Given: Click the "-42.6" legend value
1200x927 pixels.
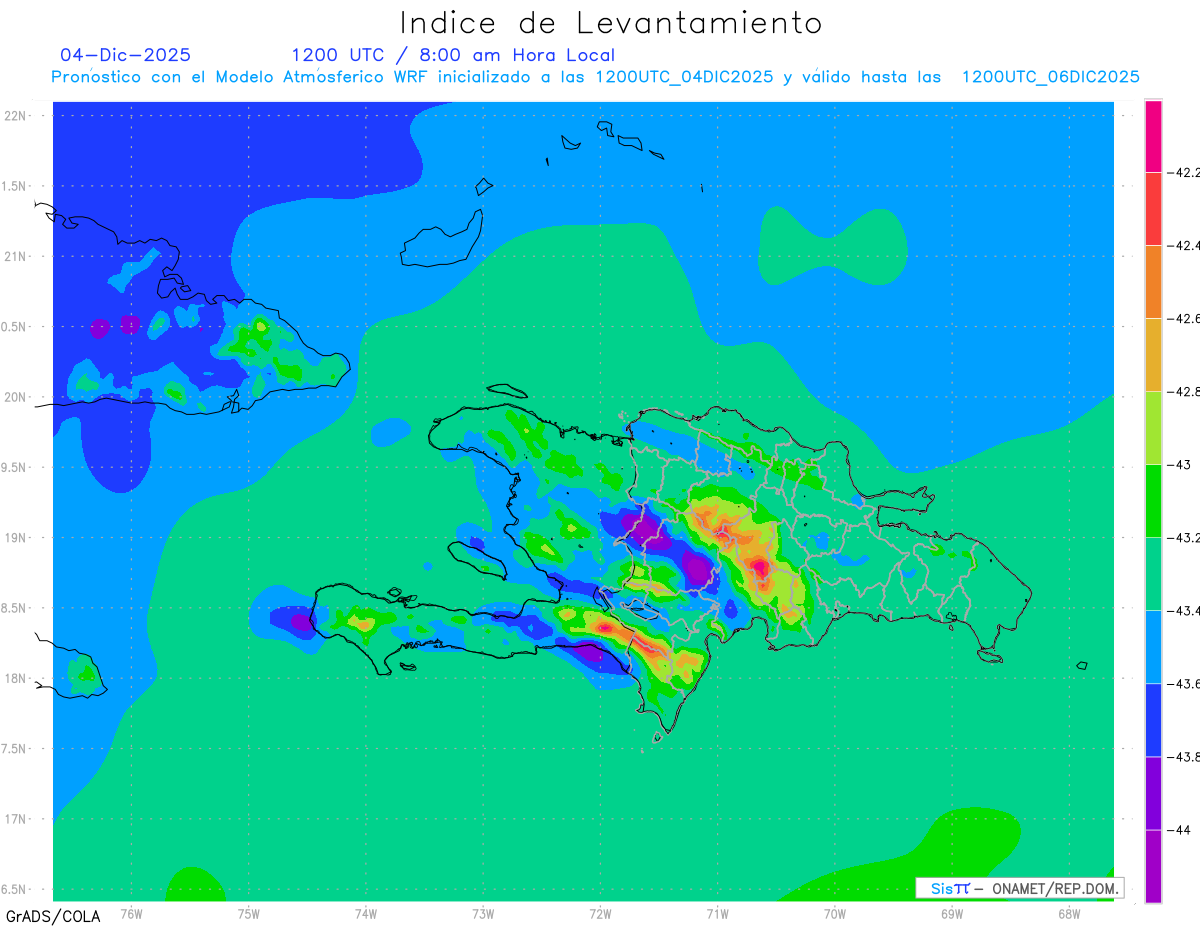Looking at the screenshot, I should click(x=1183, y=318).
